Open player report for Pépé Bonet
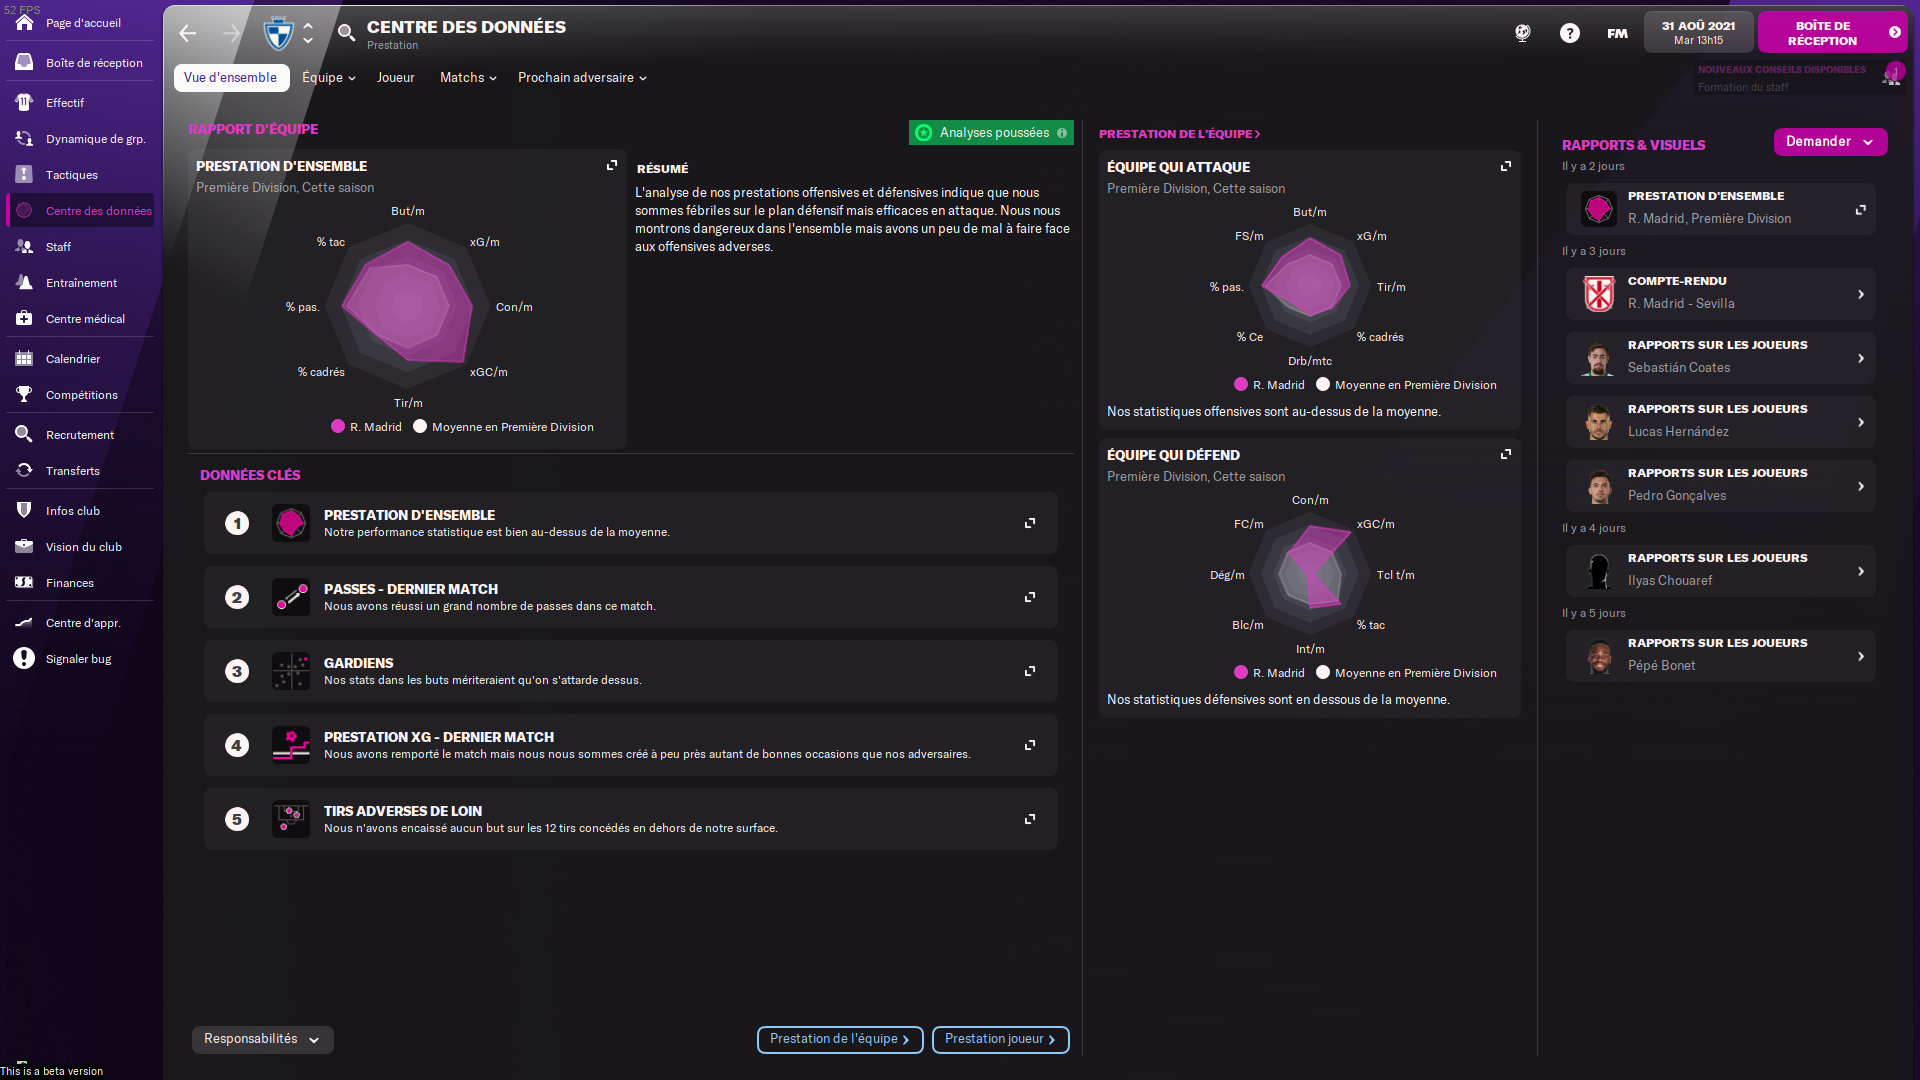Screen dimensions: 1920x1080 click(x=1720, y=655)
